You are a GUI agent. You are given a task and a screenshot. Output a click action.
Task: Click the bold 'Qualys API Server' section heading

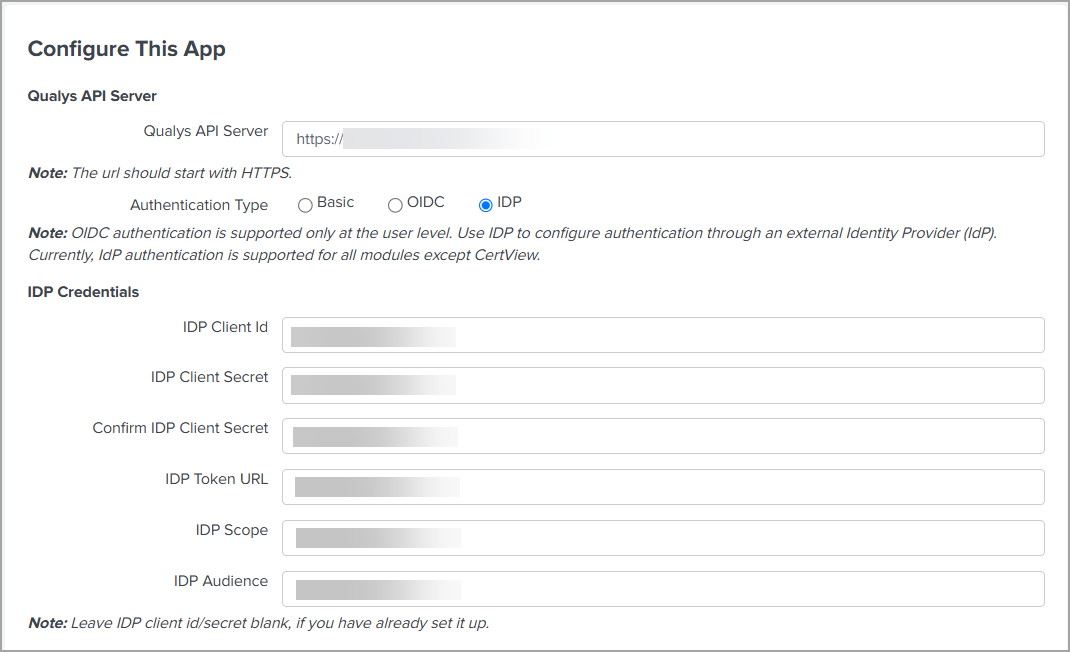pyautogui.click(x=92, y=96)
